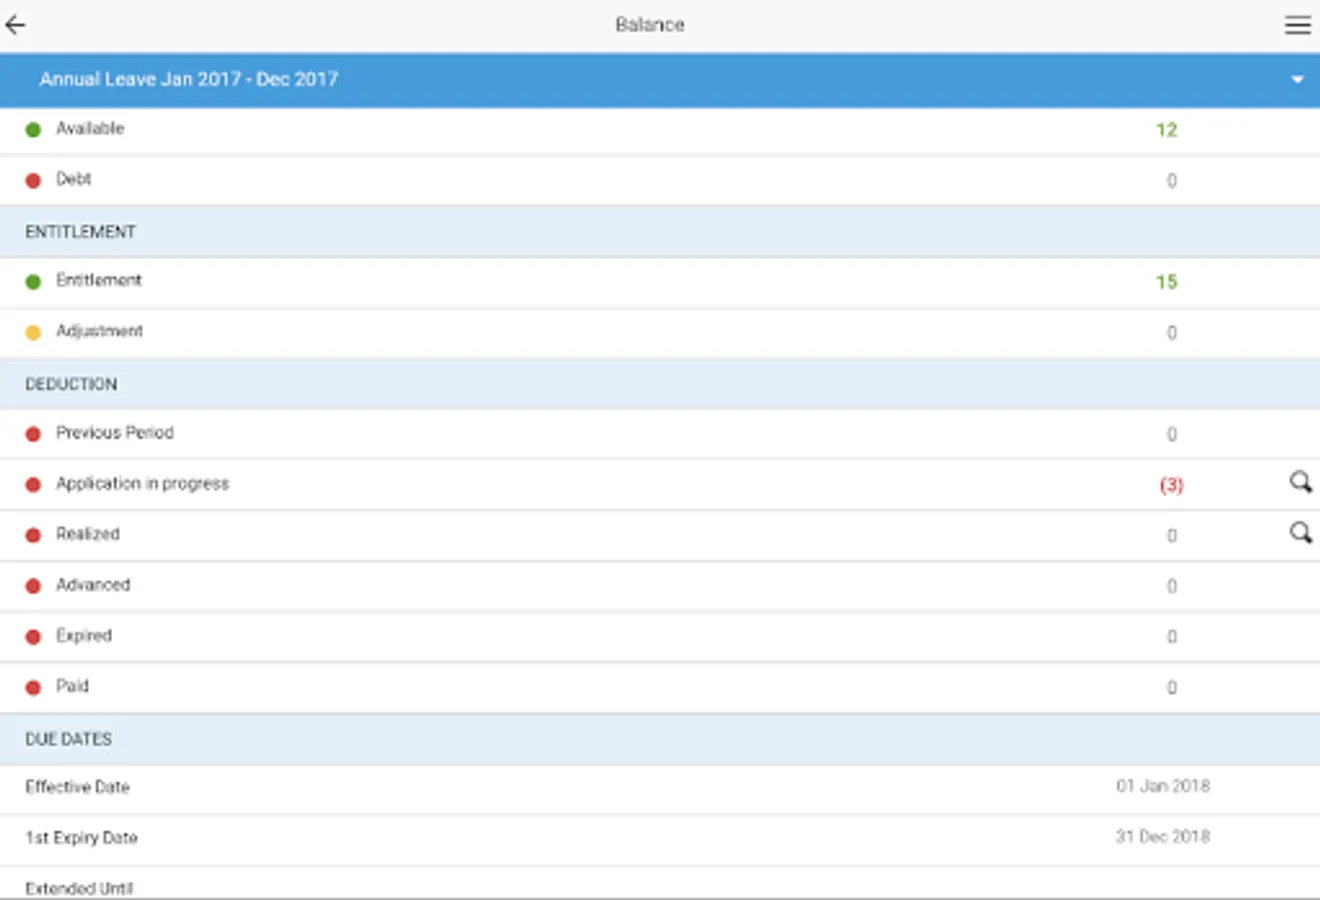Select the Adjustment value 0
The height and width of the screenshot is (900, 1320).
tap(1172, 333)
